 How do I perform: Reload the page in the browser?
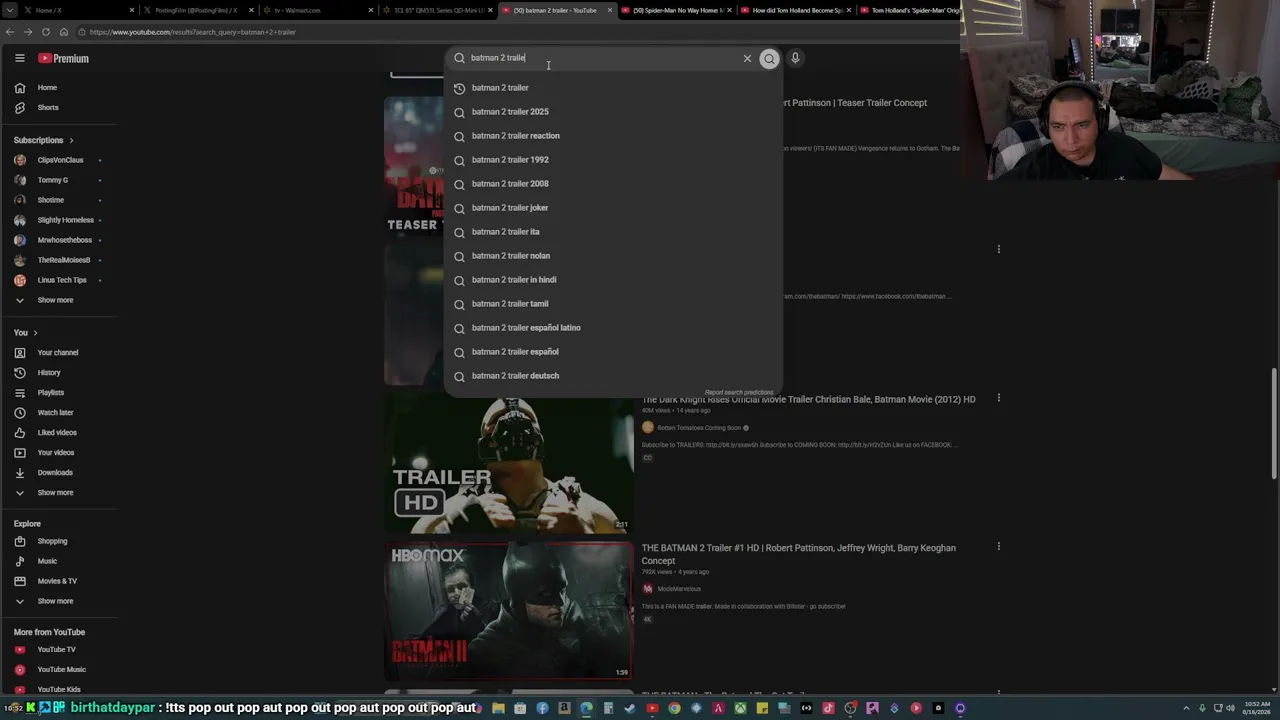tap(45, 32)
